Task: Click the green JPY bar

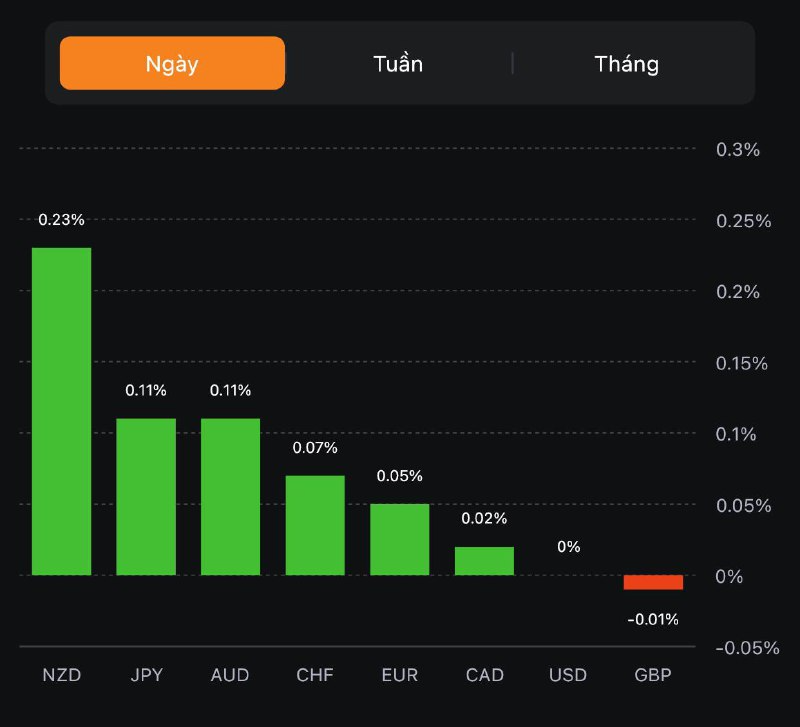Action: point(146,497)
